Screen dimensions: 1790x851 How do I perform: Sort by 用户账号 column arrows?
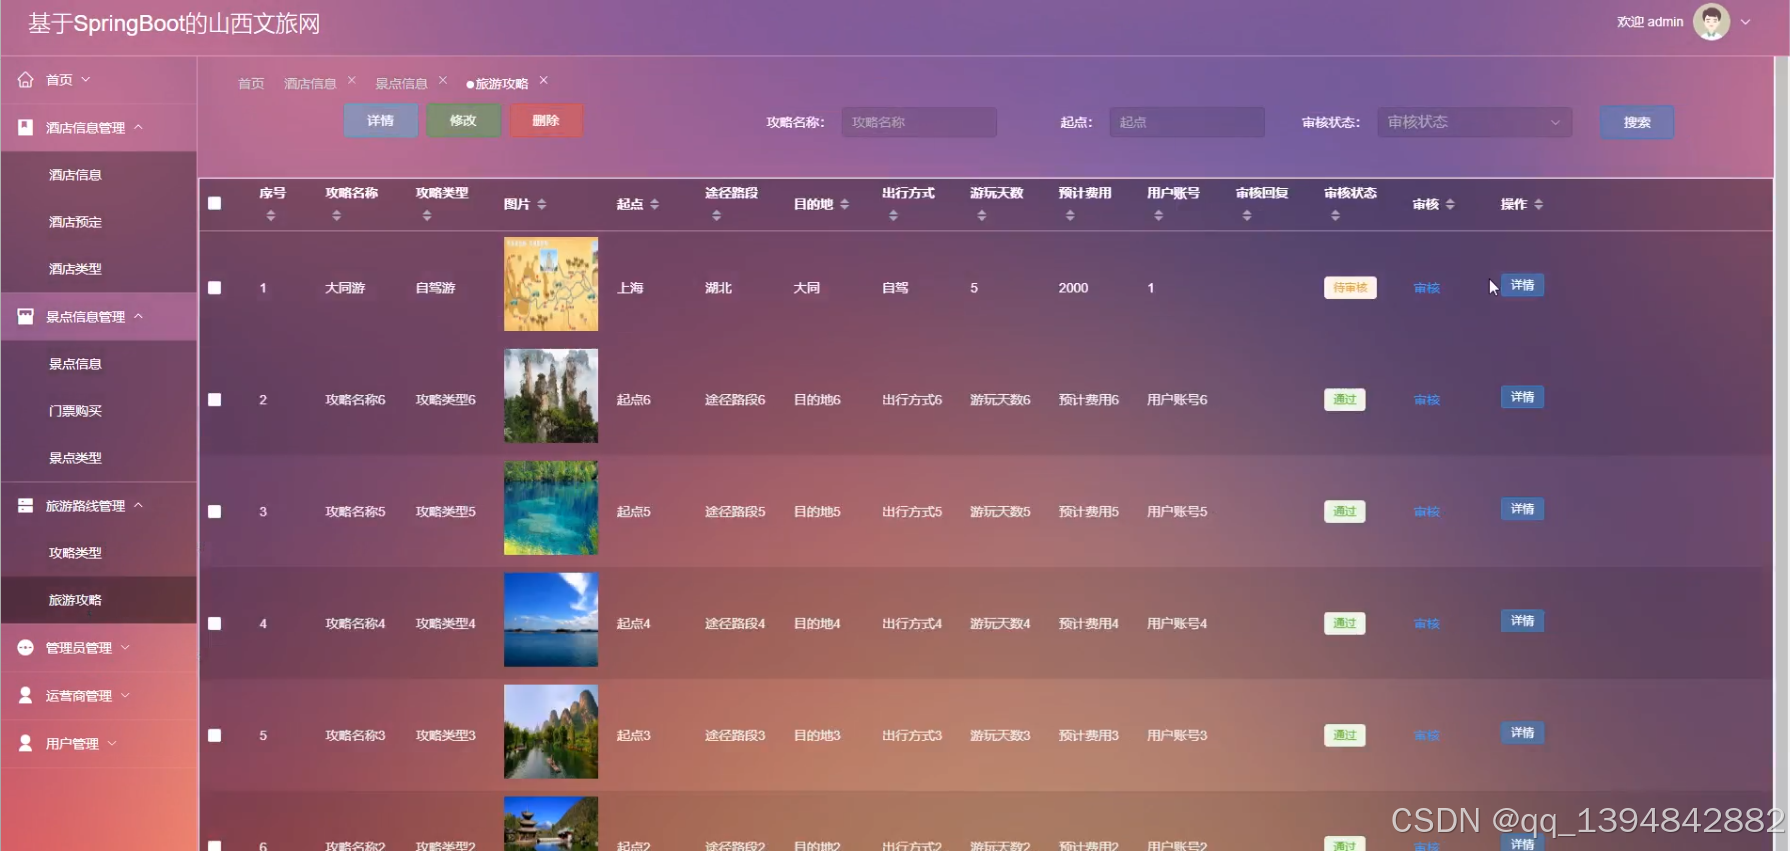coord(1158,215)
